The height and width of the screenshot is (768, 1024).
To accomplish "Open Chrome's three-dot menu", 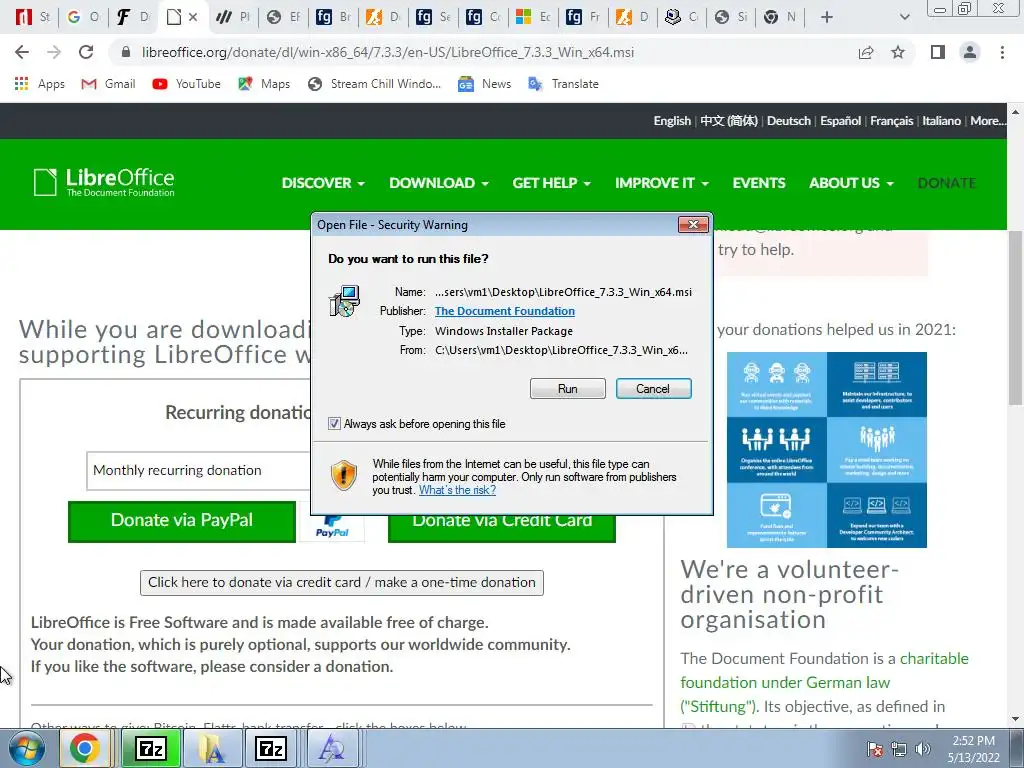I will click(x=1002, y=52).
